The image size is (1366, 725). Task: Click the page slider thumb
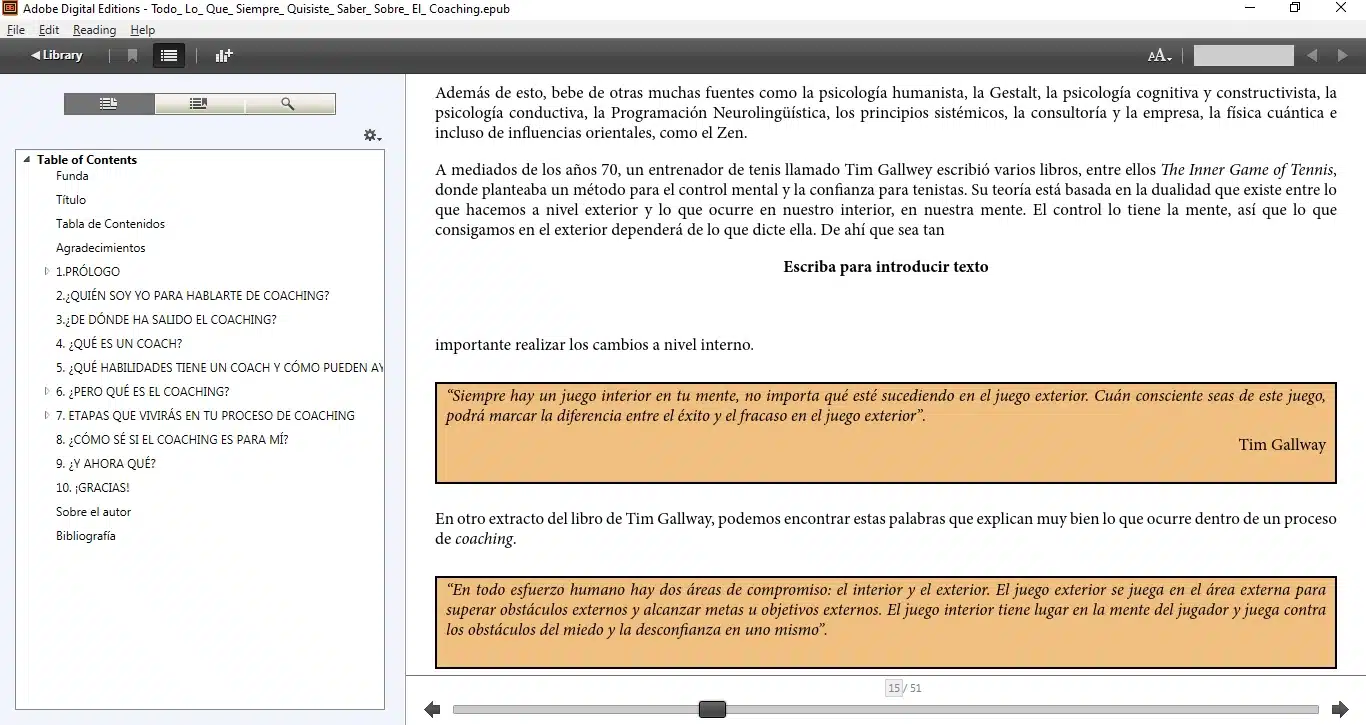[x=712, y=710]
